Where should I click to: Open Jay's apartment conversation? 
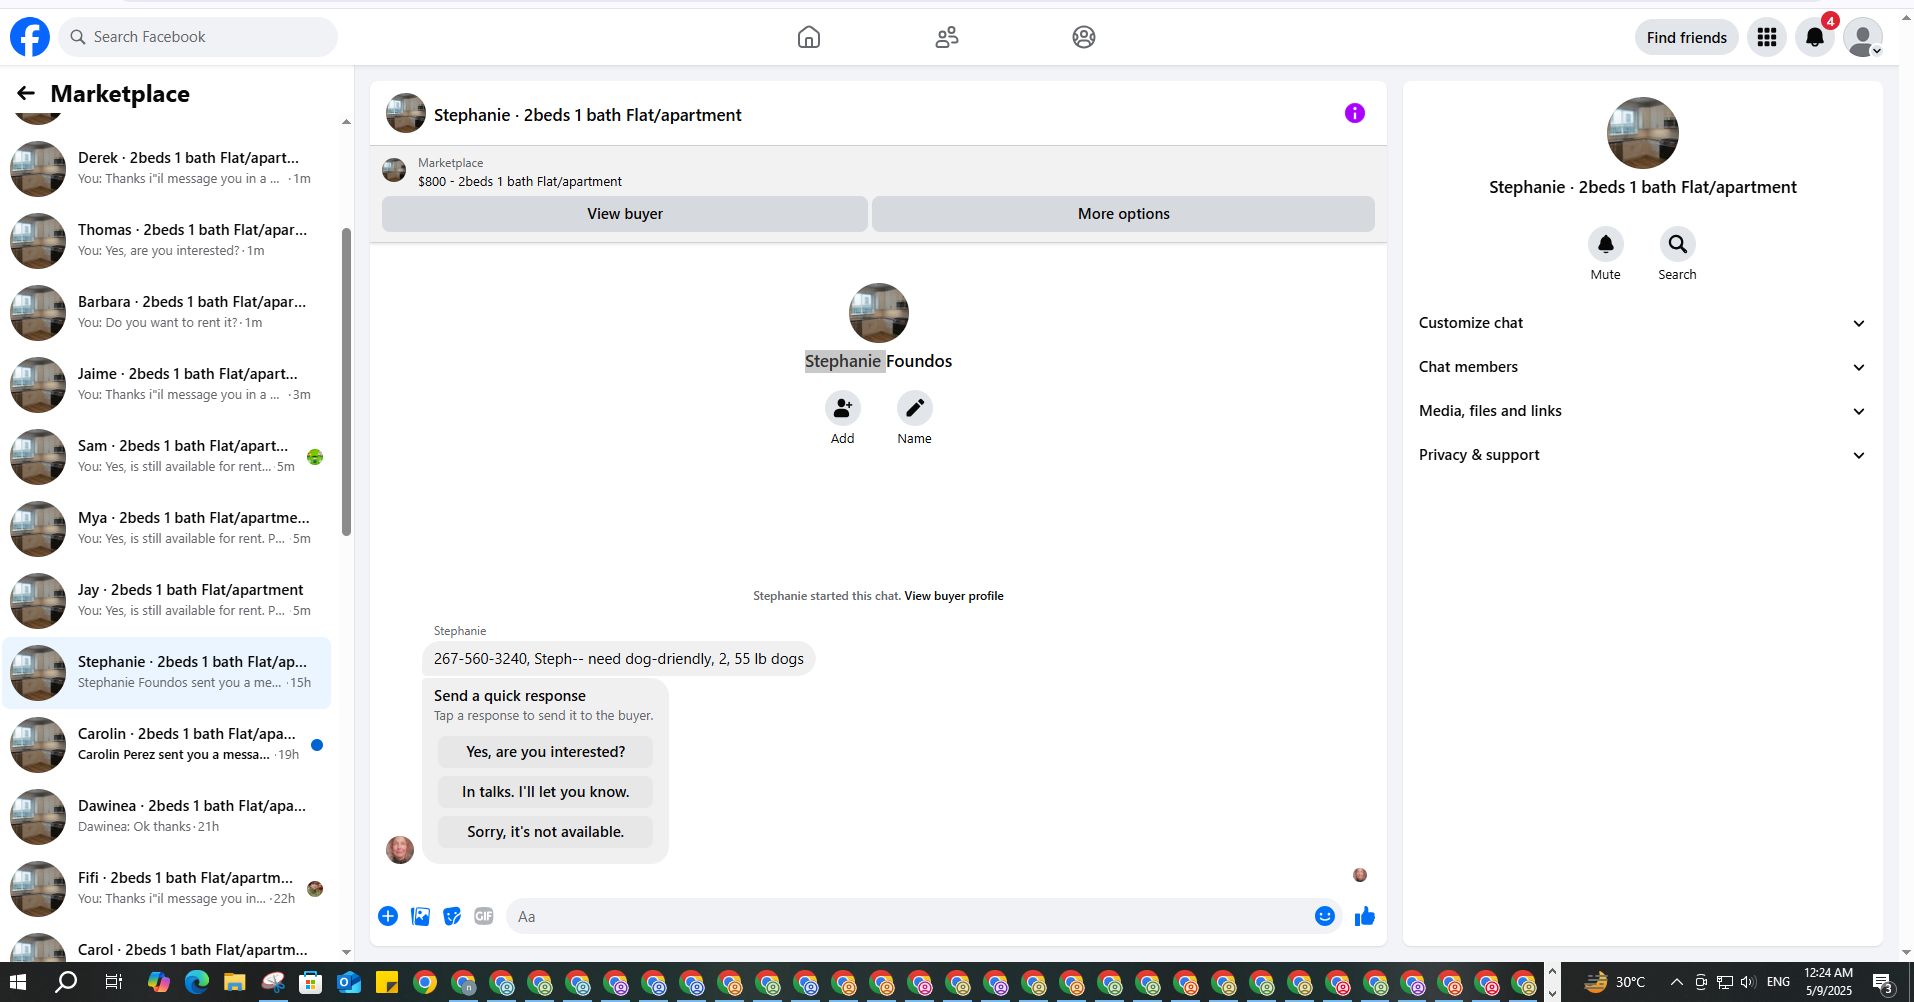tap(167, 600)
